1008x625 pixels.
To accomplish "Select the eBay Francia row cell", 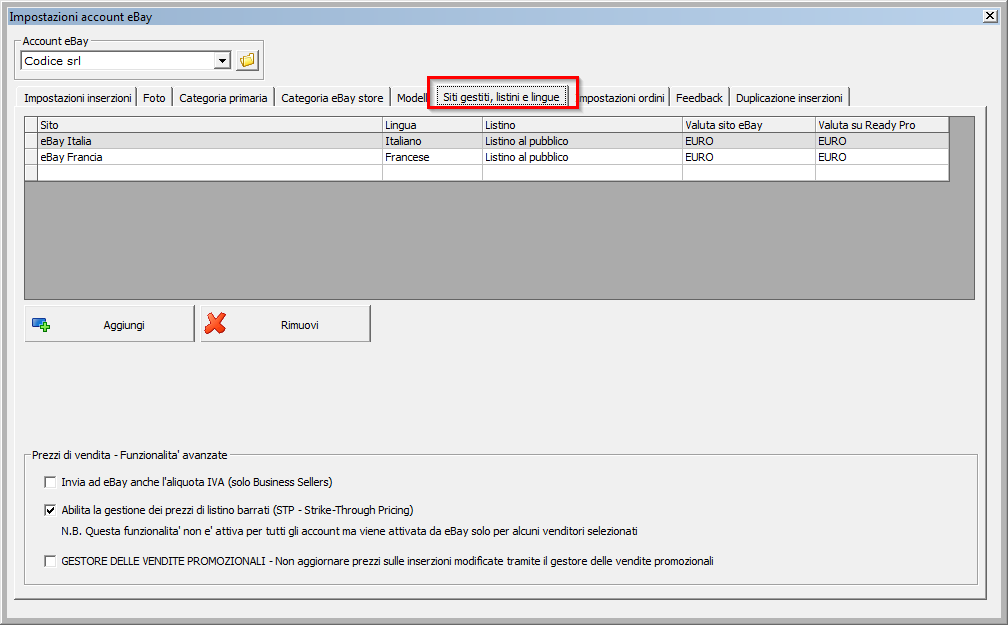I will coord(210,157).
